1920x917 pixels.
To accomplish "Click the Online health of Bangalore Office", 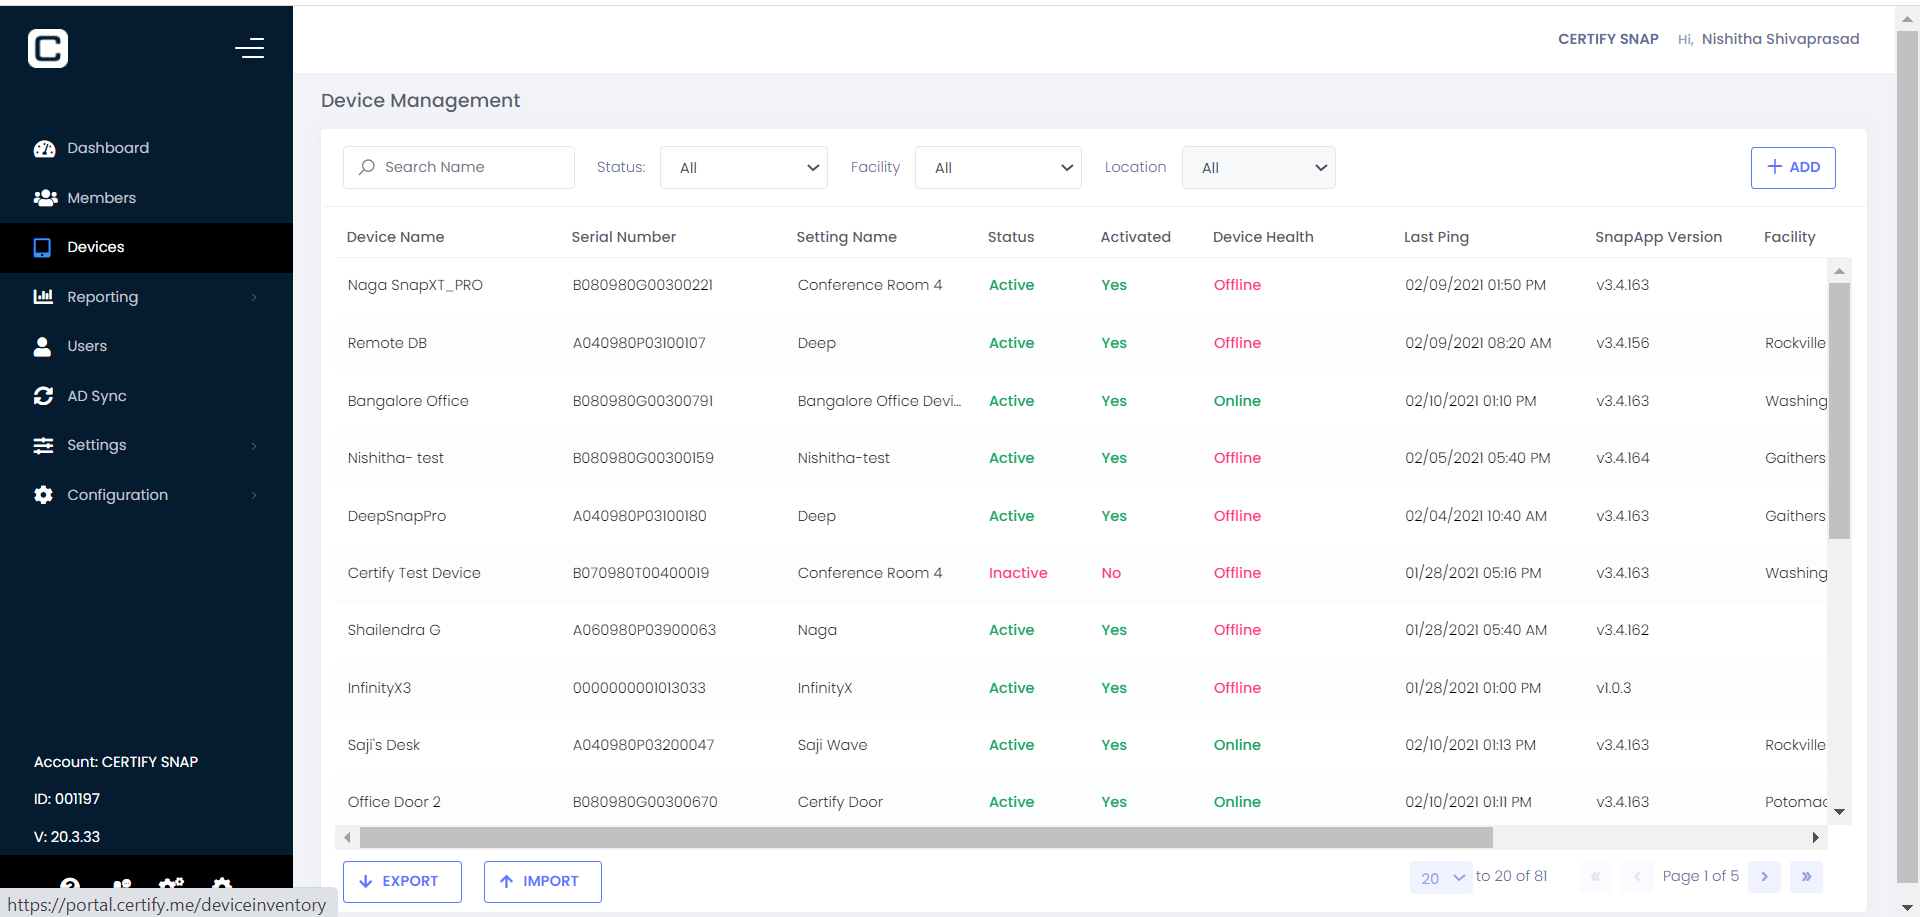I will 1237,401.
